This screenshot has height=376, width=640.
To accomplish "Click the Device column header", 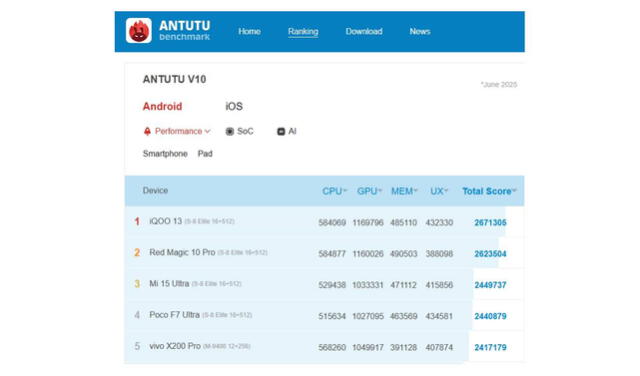I will point(155,191).
